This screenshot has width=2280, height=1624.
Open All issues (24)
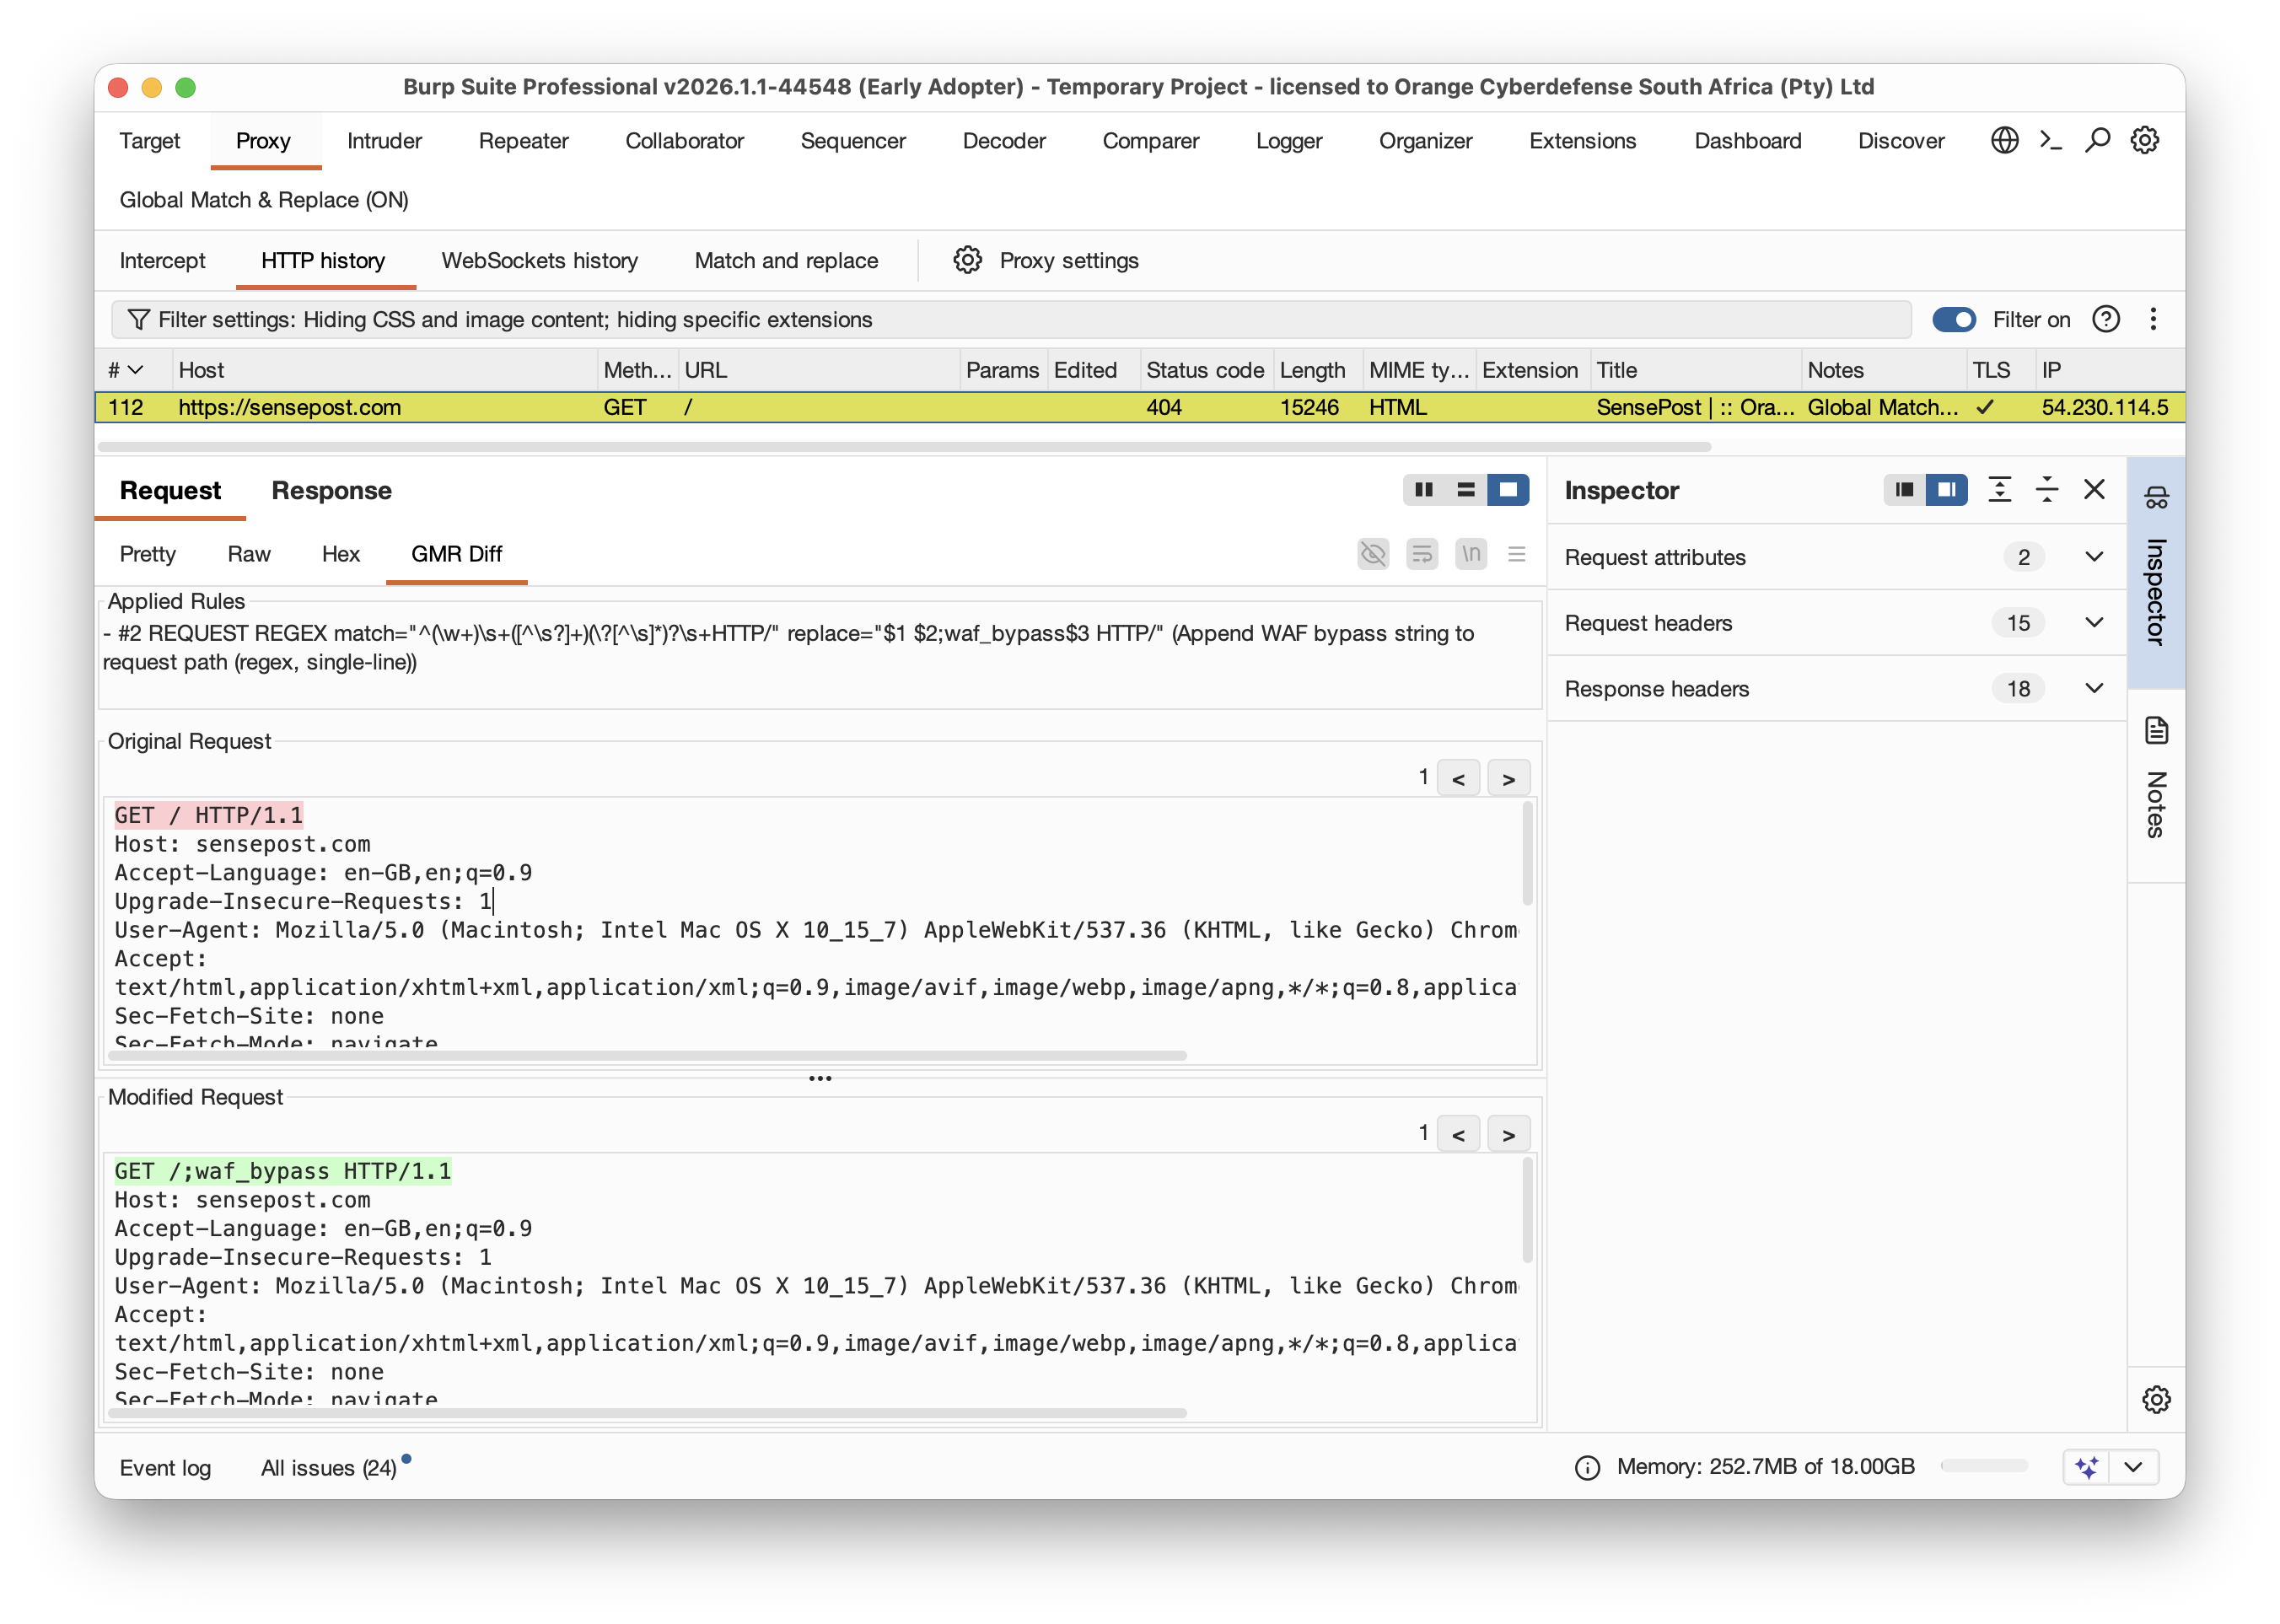click(328, 1467)
